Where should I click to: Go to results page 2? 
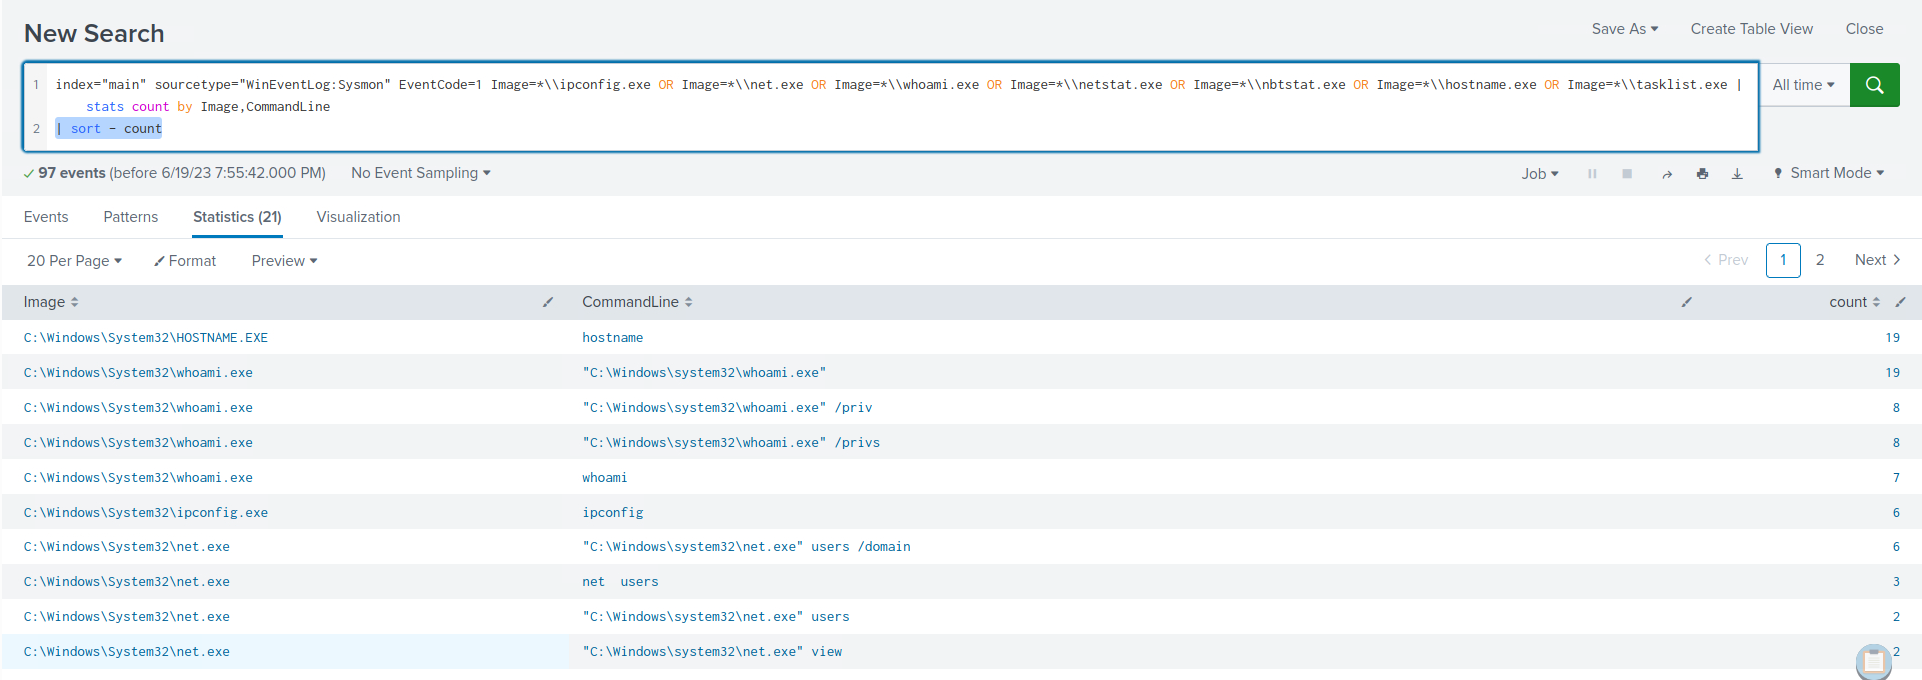coord(1820,260)
